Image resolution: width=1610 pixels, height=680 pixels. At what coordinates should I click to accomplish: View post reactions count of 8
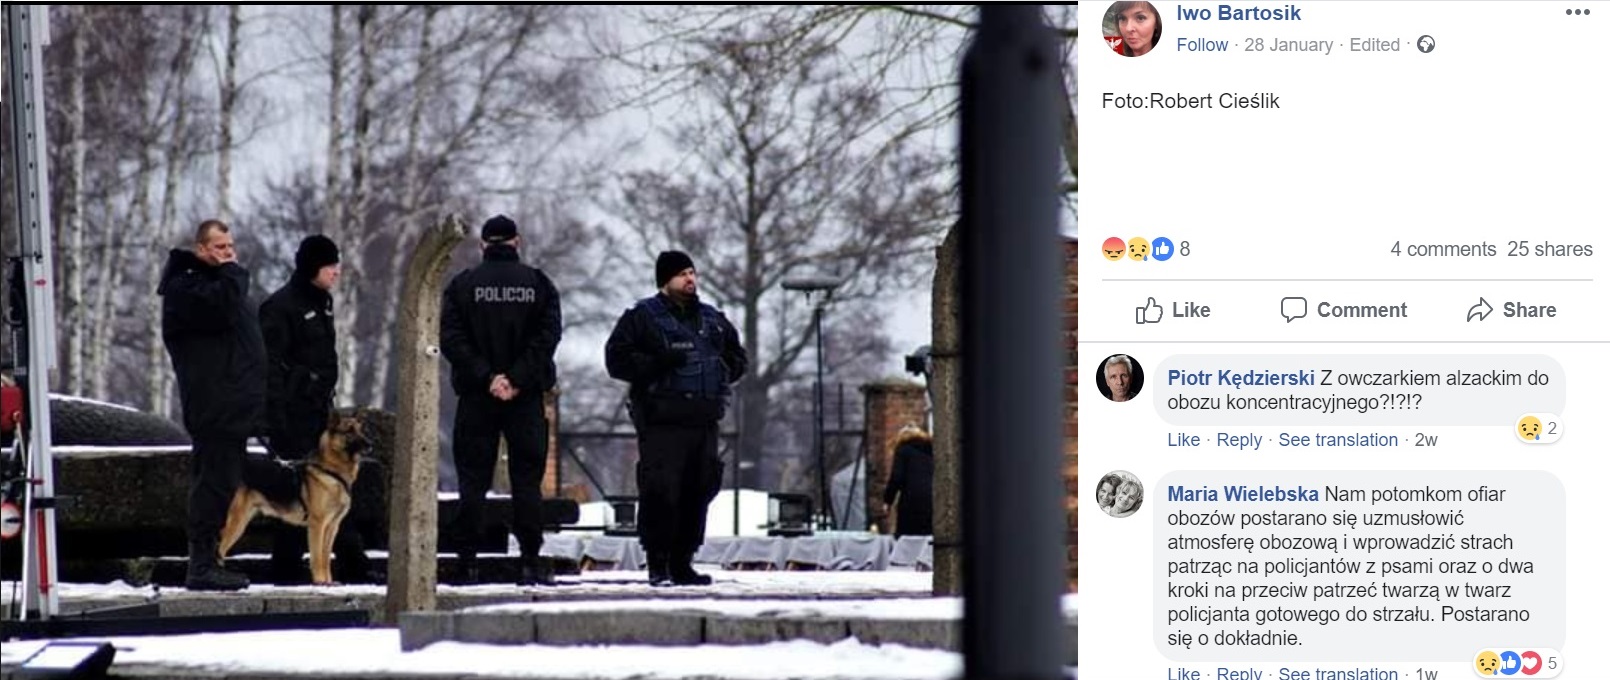click(1146, 249)
